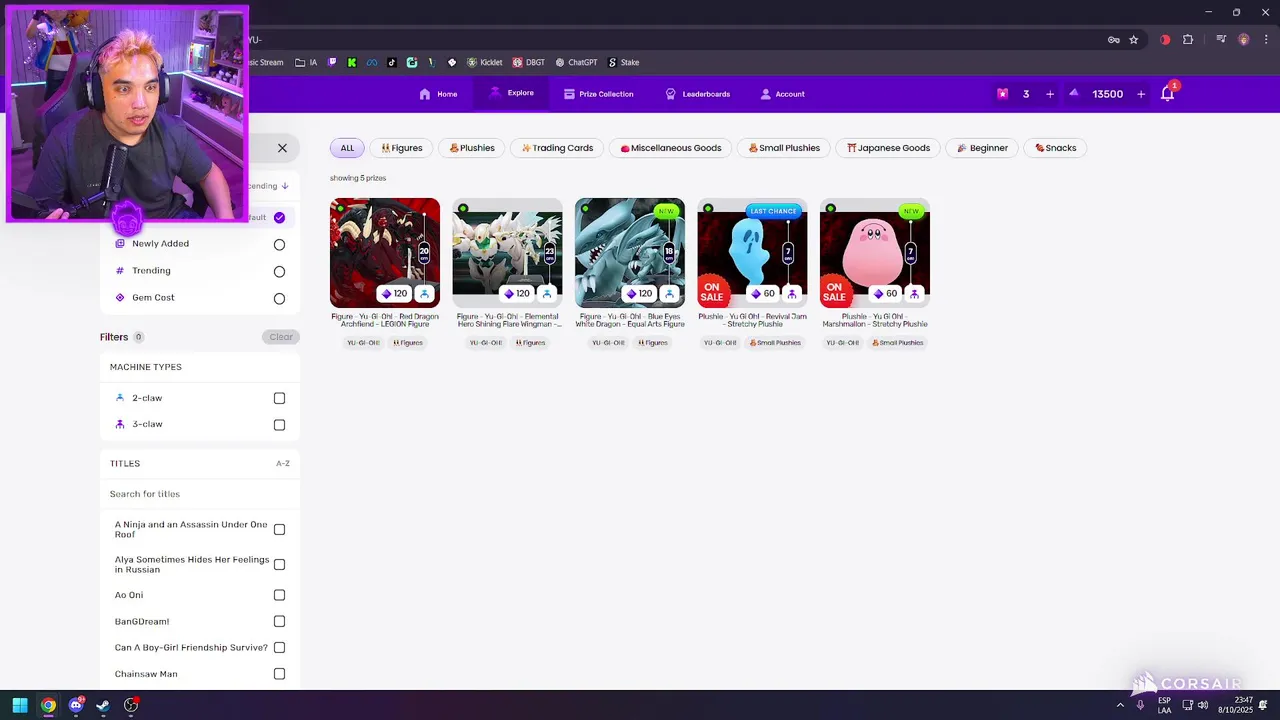Image resolution: width=1280 pixels, height=720 pixels.
Task: Click Small Plushies tag under Marshmallon
Action: coord(897,343)
